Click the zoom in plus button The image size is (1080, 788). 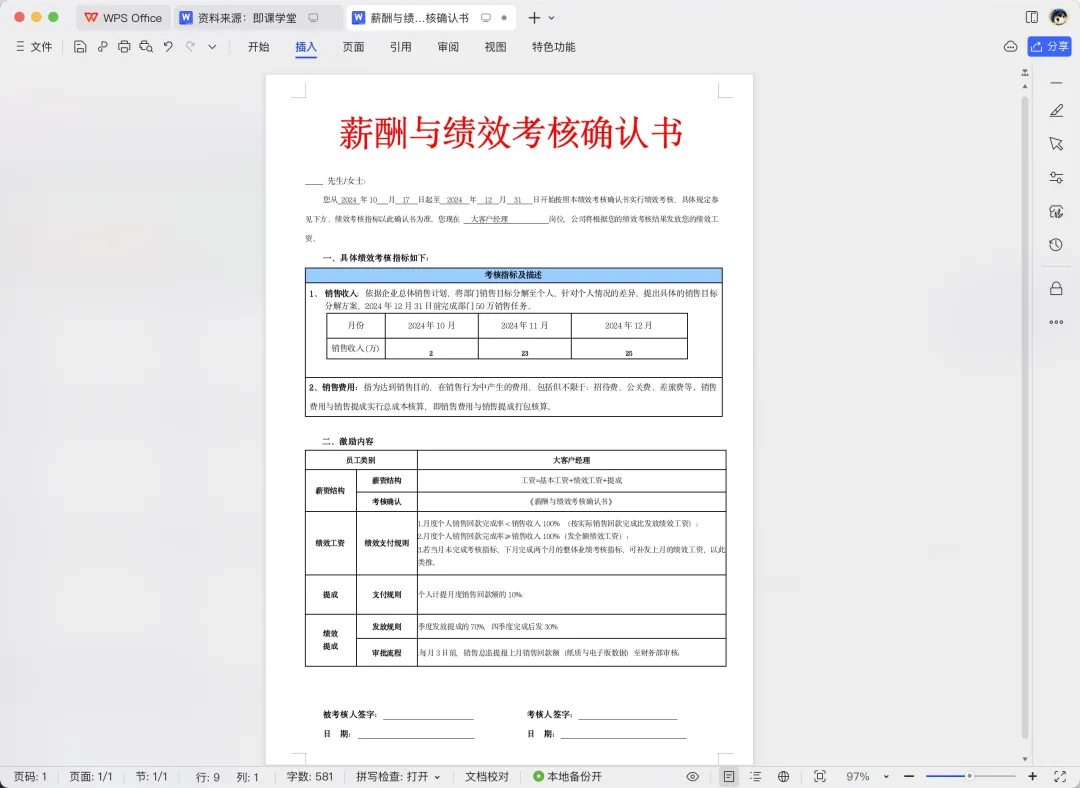click(1032, 776)
